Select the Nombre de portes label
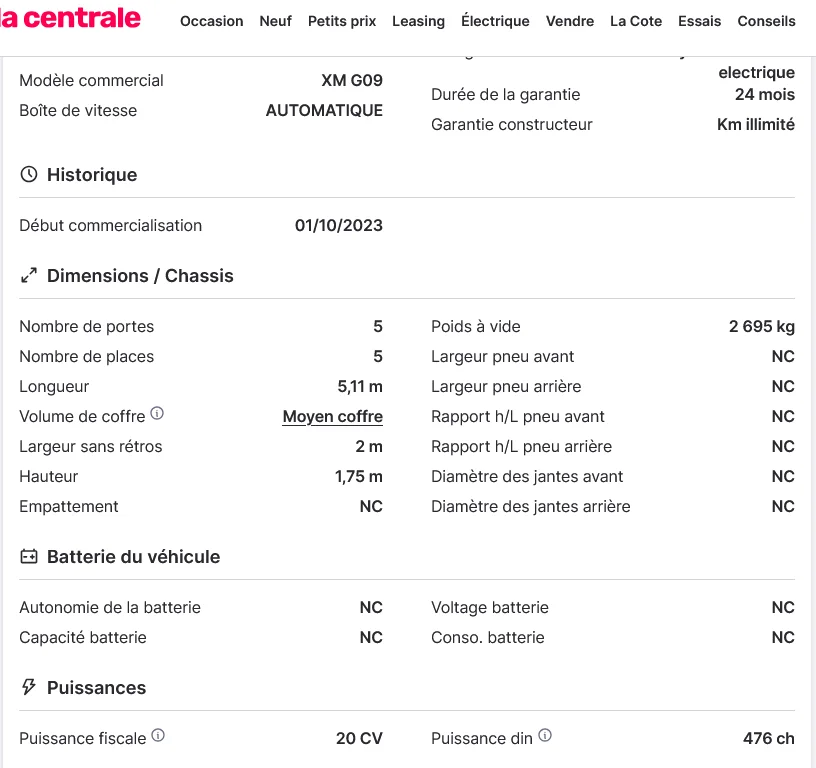 coord(87,327)
